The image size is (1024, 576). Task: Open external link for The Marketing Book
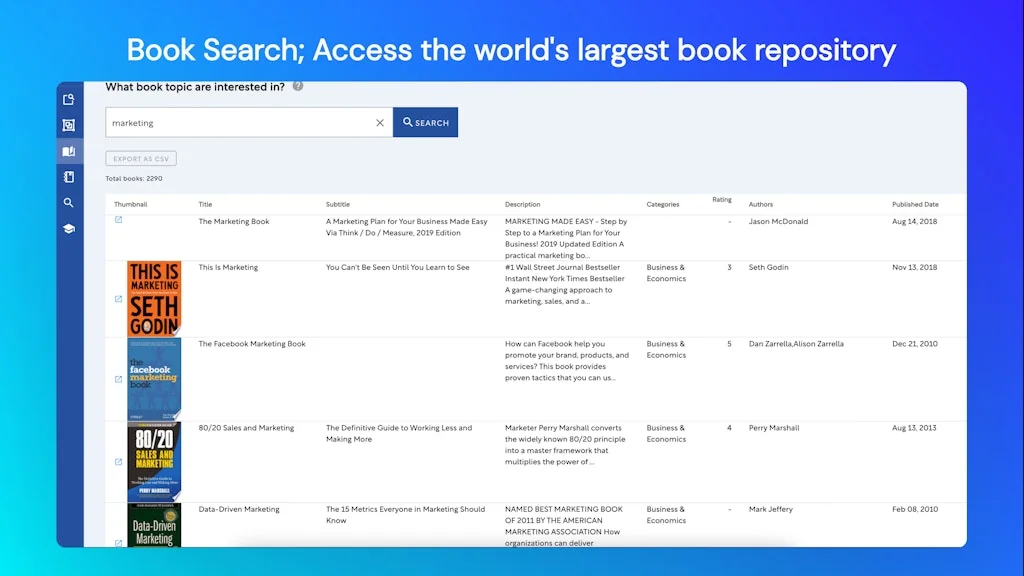click(x=118, y=220)
